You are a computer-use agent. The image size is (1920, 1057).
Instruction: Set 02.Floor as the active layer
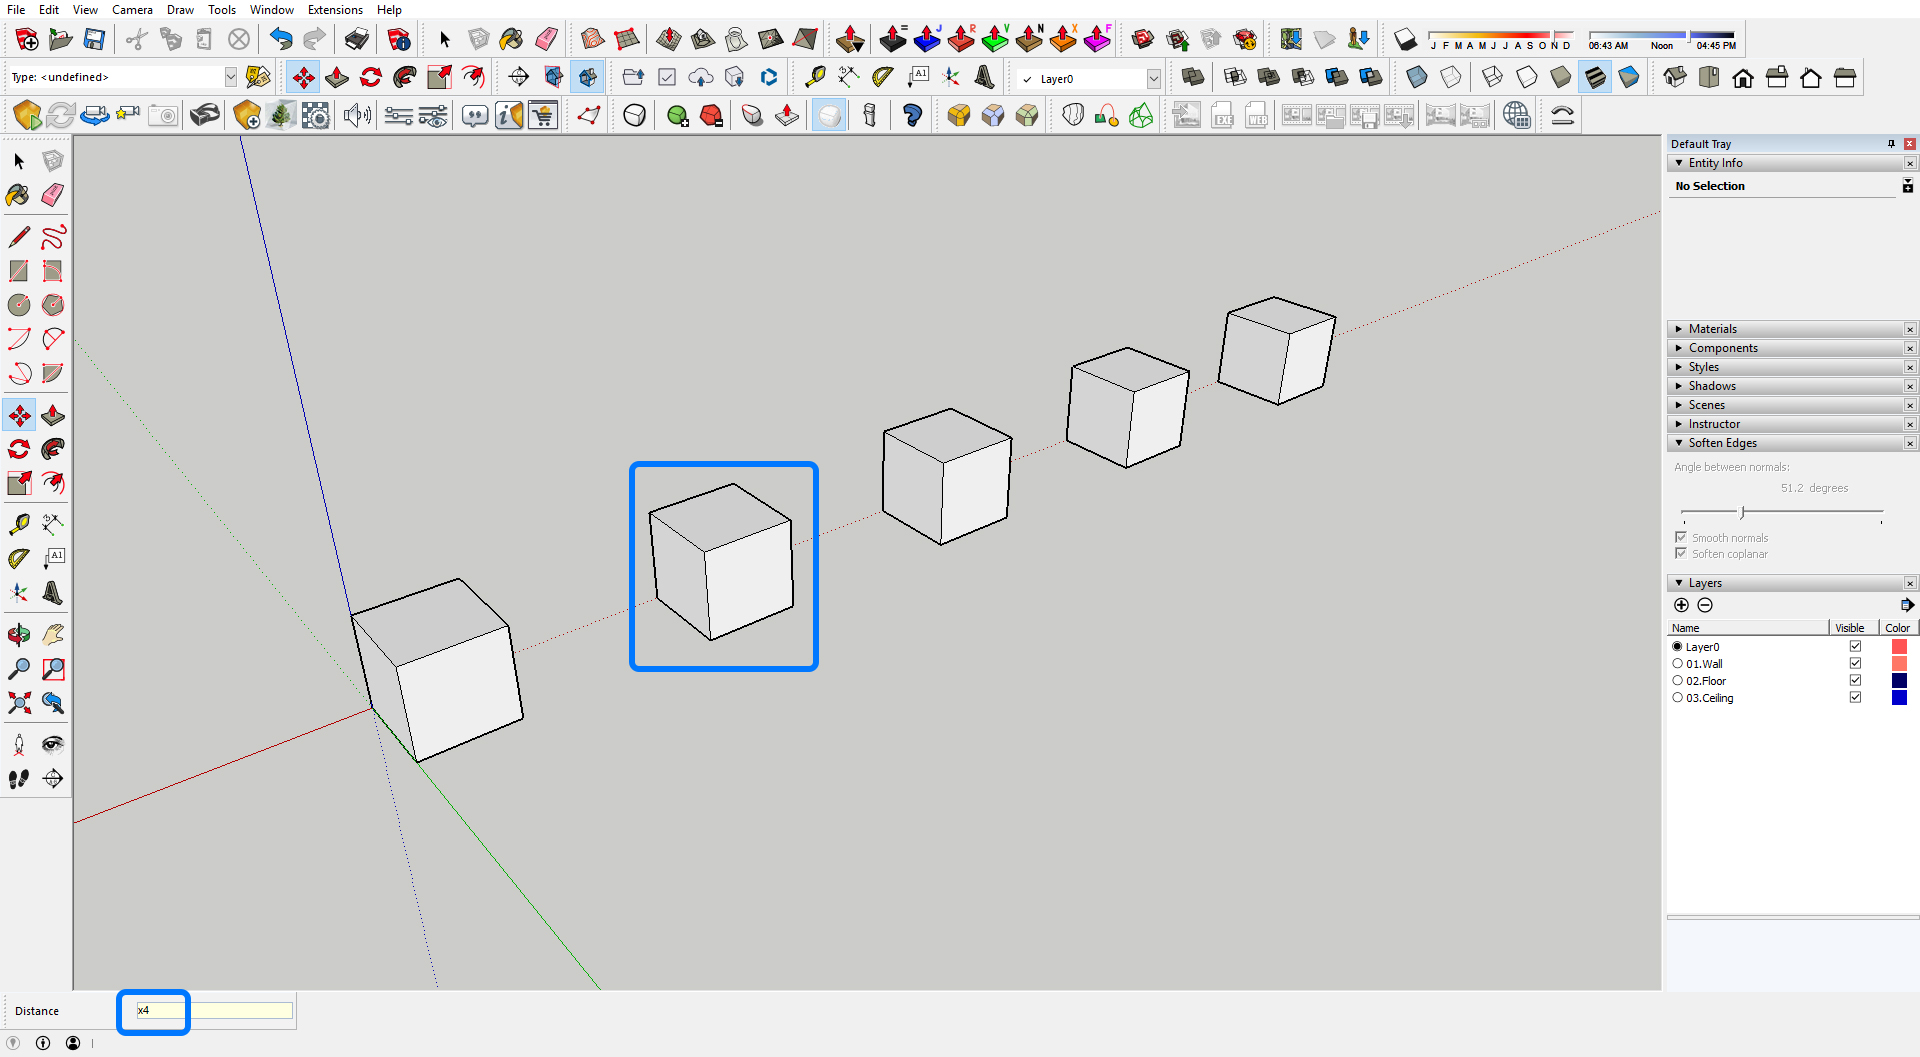1678,681
